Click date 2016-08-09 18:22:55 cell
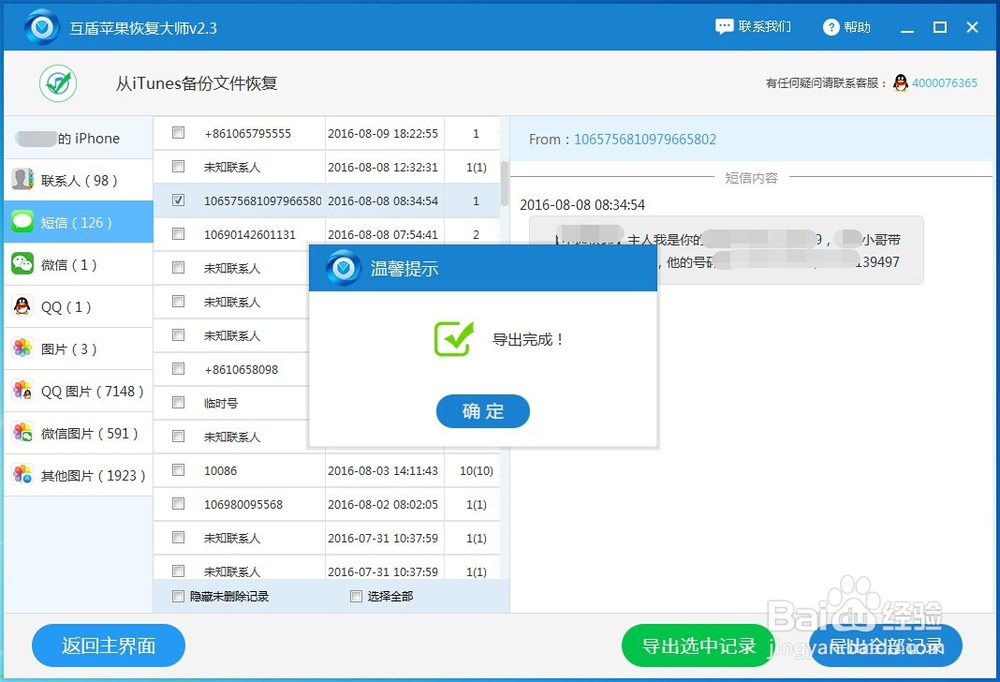Screen dimensions: 1000x682 click(x=383, y=133)
